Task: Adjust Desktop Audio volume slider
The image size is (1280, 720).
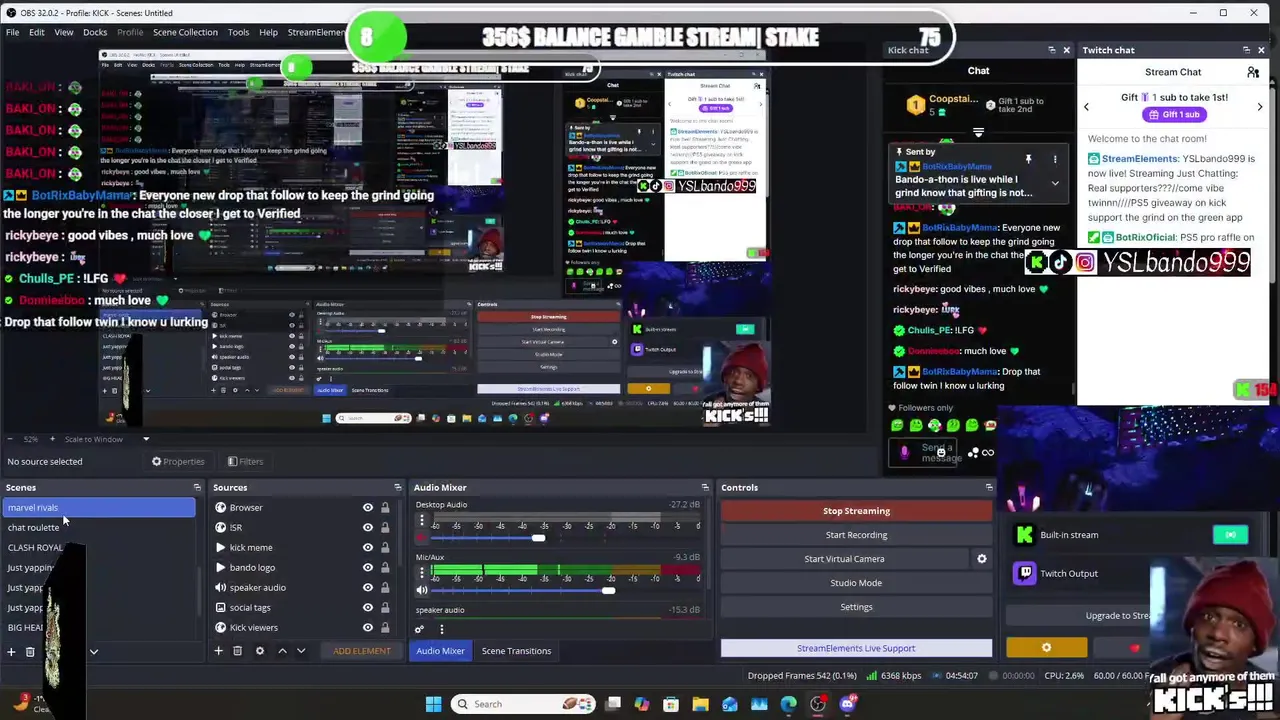Action: [x=538, y=538]
